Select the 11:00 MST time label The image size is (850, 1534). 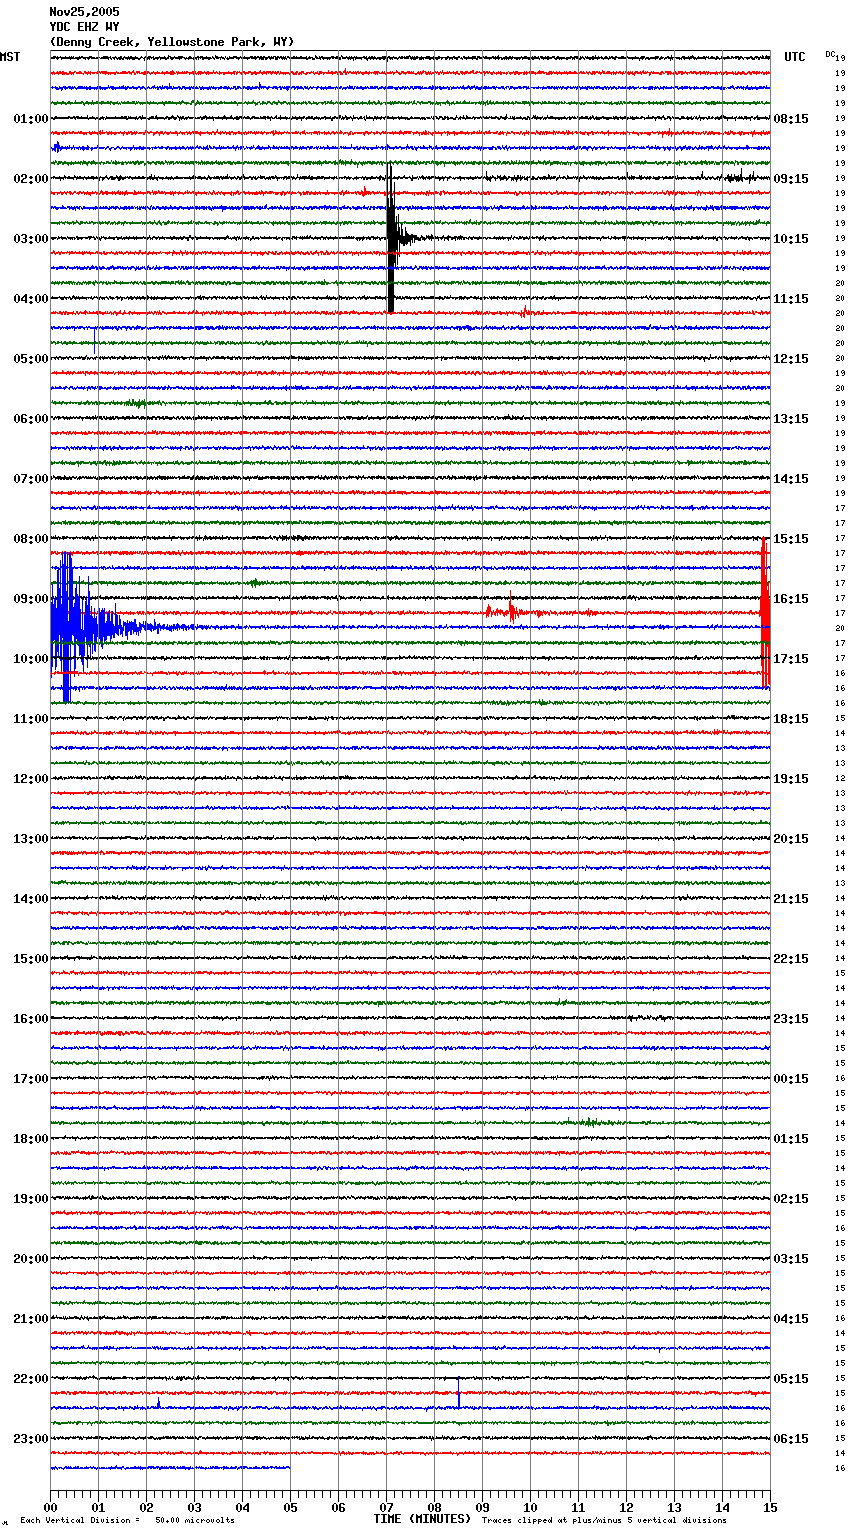pyautogui.click(x=30, y=719)
